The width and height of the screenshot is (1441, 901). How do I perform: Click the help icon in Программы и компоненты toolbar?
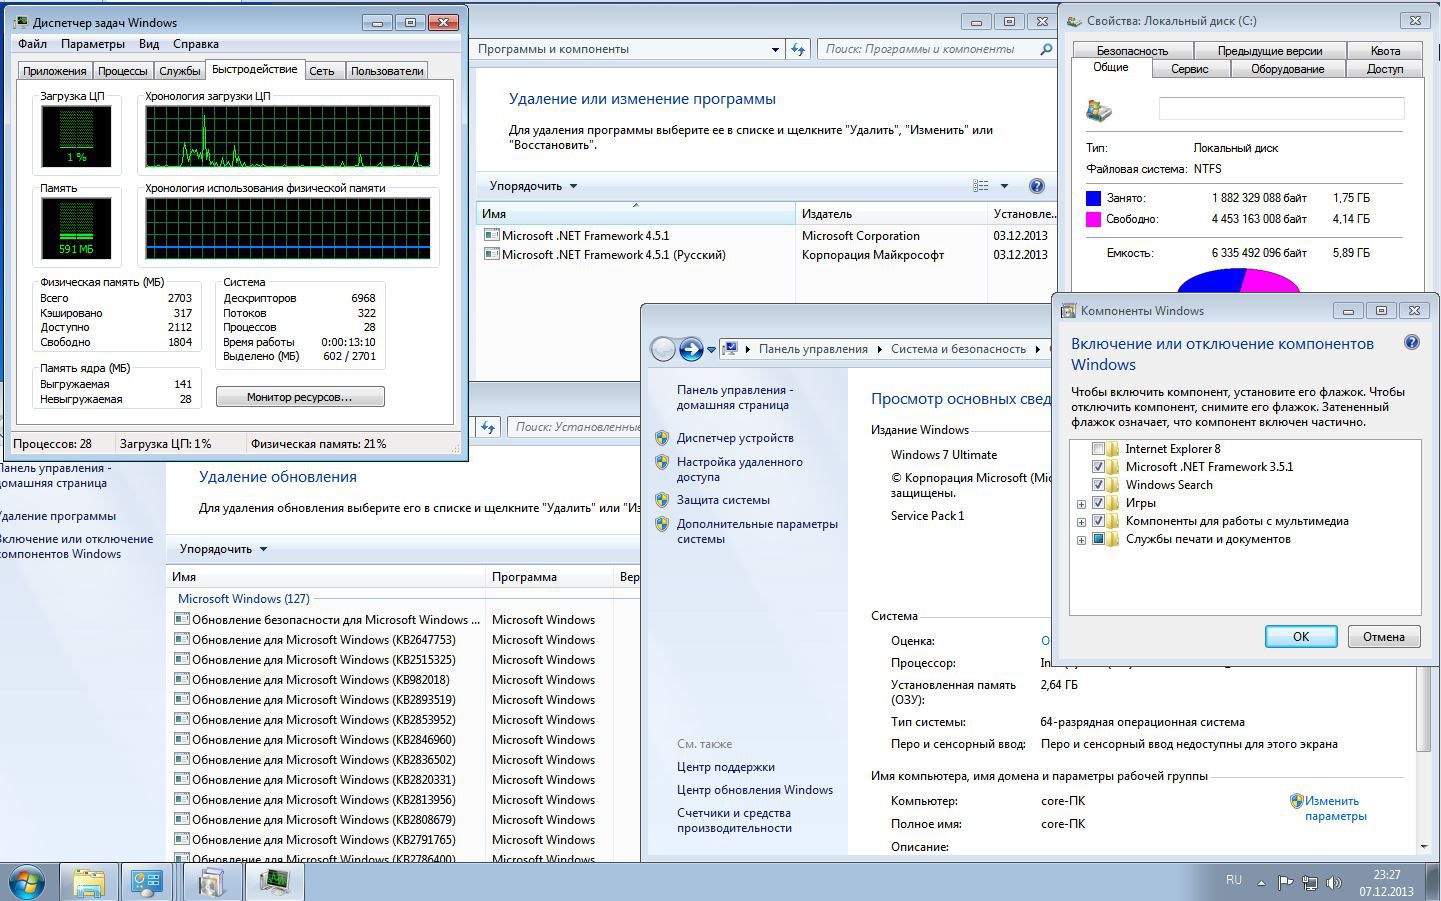pyautogui.click(x=1037, y=186)
